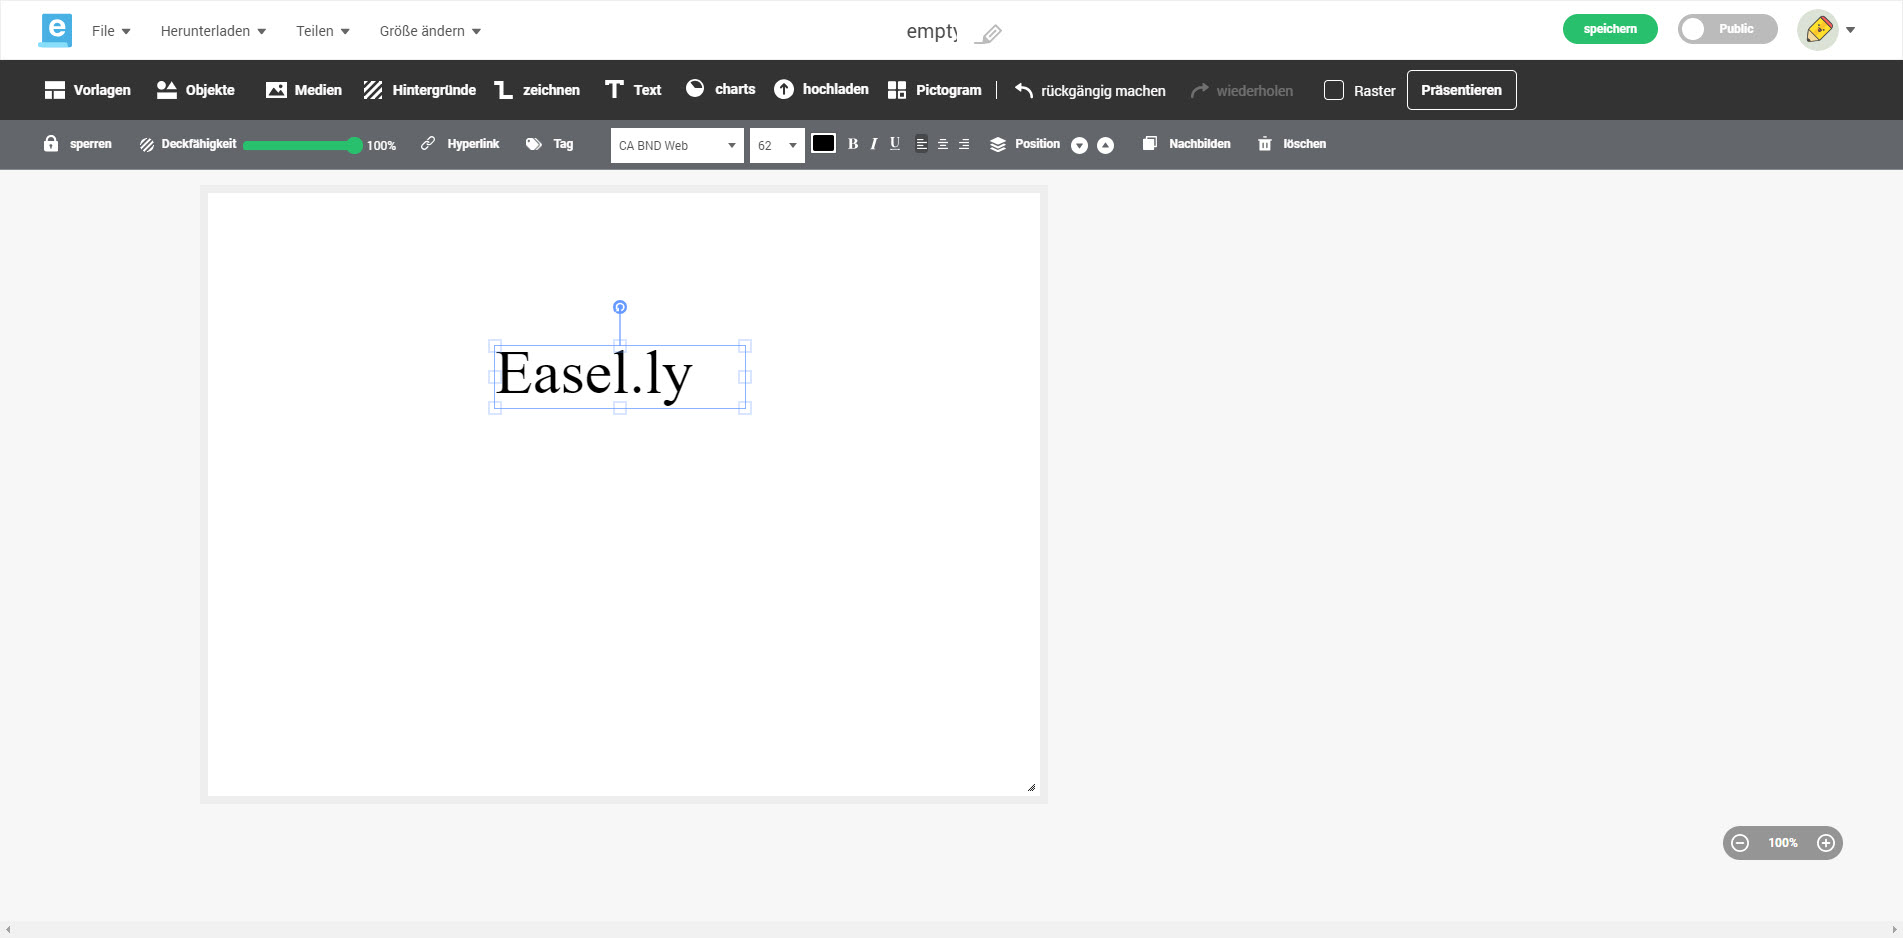Click the Deckfähigkeit opacity label icon
1903x938 pixels.
pos(147,144)
